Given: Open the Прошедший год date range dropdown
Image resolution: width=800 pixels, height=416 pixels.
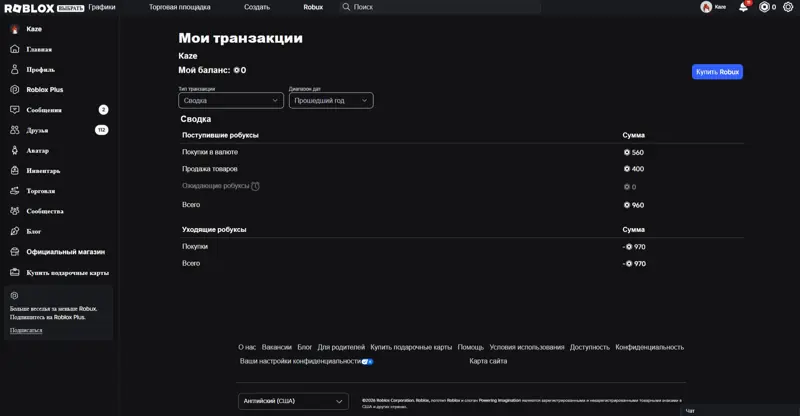Looking at the screenshot, I should click(331, 101).
